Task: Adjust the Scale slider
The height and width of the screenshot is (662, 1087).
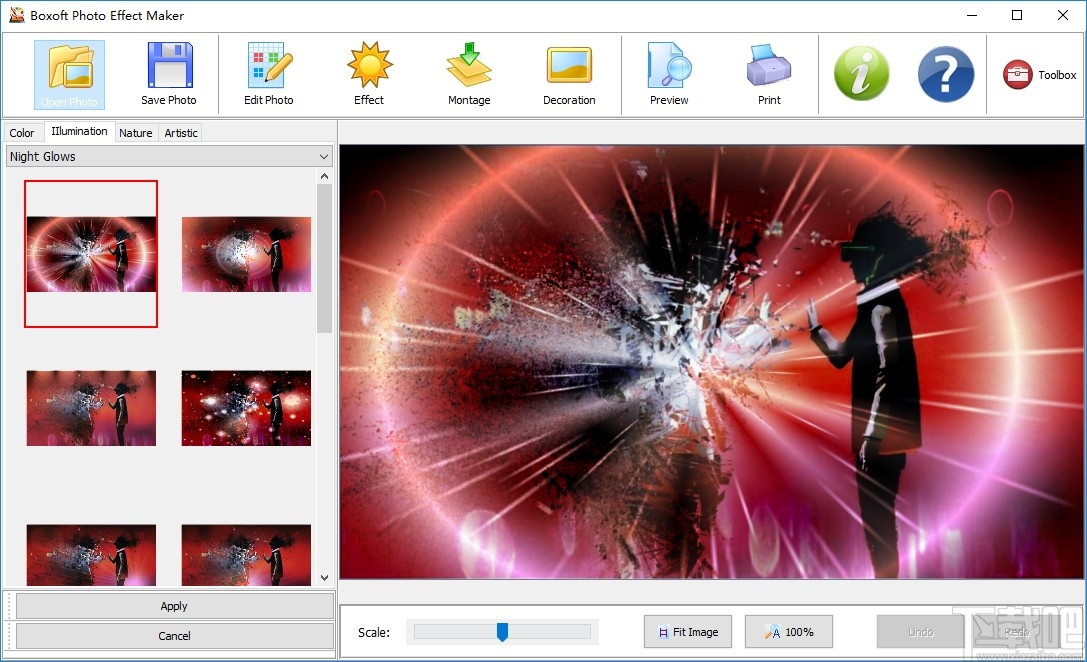Action: pos(503,631)
